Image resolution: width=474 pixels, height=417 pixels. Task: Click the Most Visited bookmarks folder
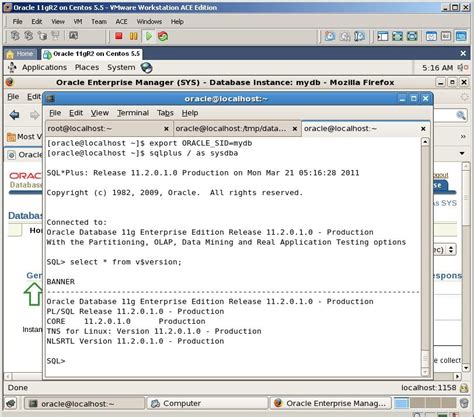[x=25, y=137]
